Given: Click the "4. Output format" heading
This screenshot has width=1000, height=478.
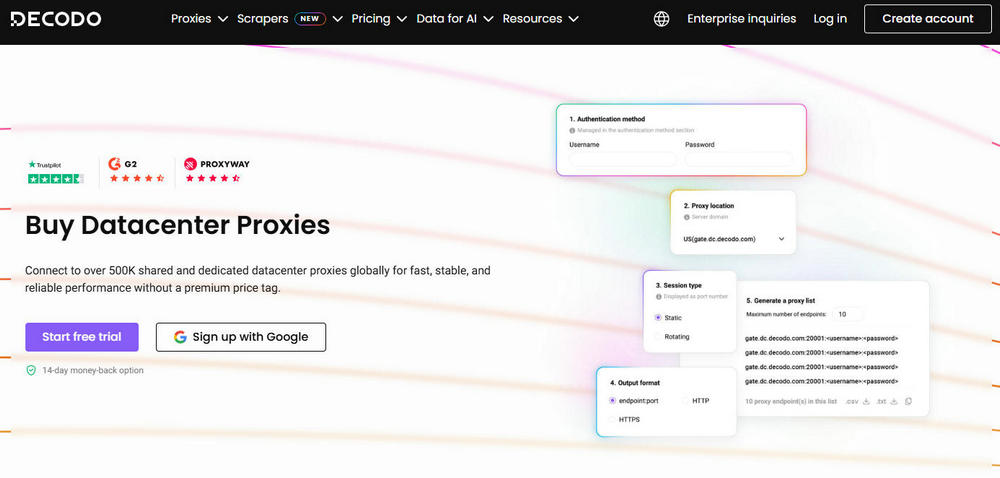Looking at the screenshot, I should tap(635, 383).
